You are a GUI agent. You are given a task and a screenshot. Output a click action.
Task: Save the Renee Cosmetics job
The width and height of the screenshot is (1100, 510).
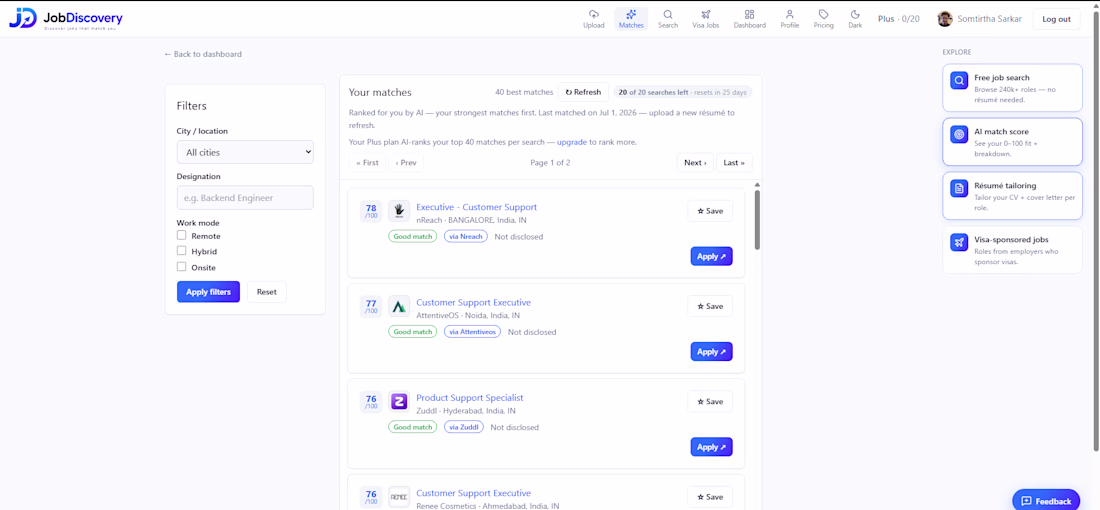tap(710, 497)
